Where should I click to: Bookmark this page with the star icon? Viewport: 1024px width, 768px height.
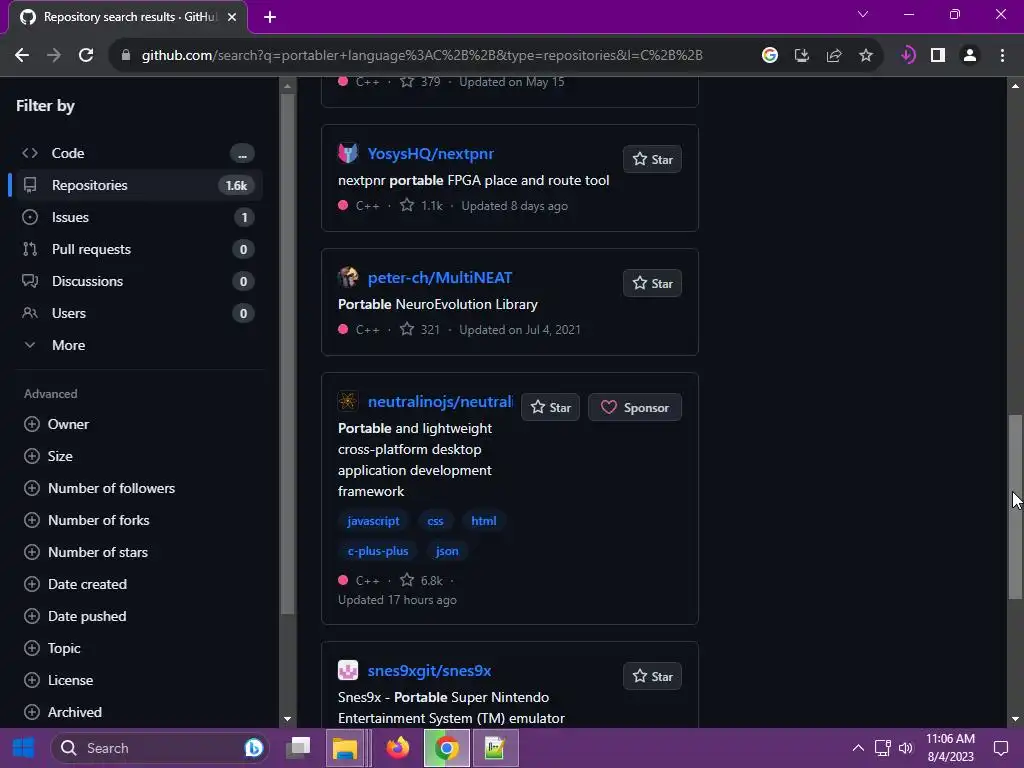coord(865,56)
